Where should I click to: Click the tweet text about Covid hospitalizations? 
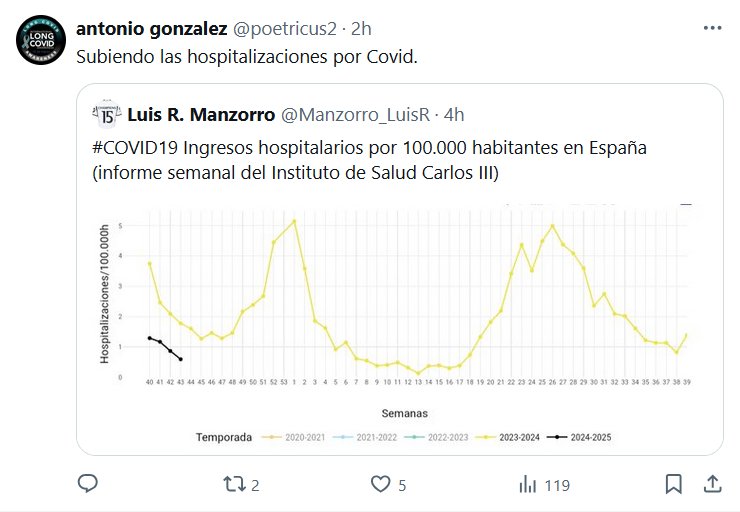coord(246,55)
